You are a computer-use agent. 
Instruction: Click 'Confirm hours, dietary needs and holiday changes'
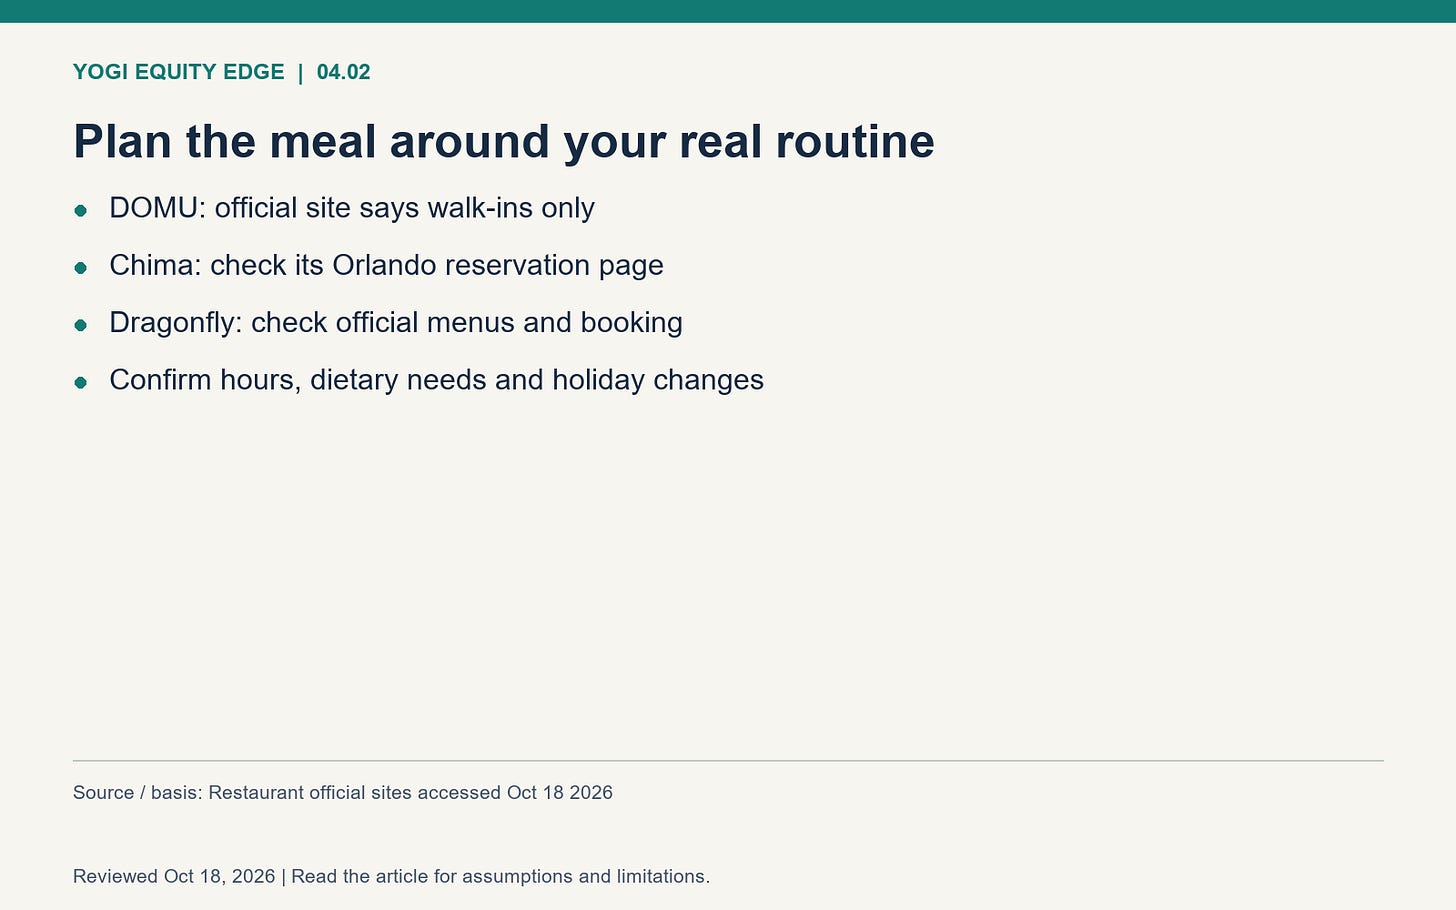(436, 380)
